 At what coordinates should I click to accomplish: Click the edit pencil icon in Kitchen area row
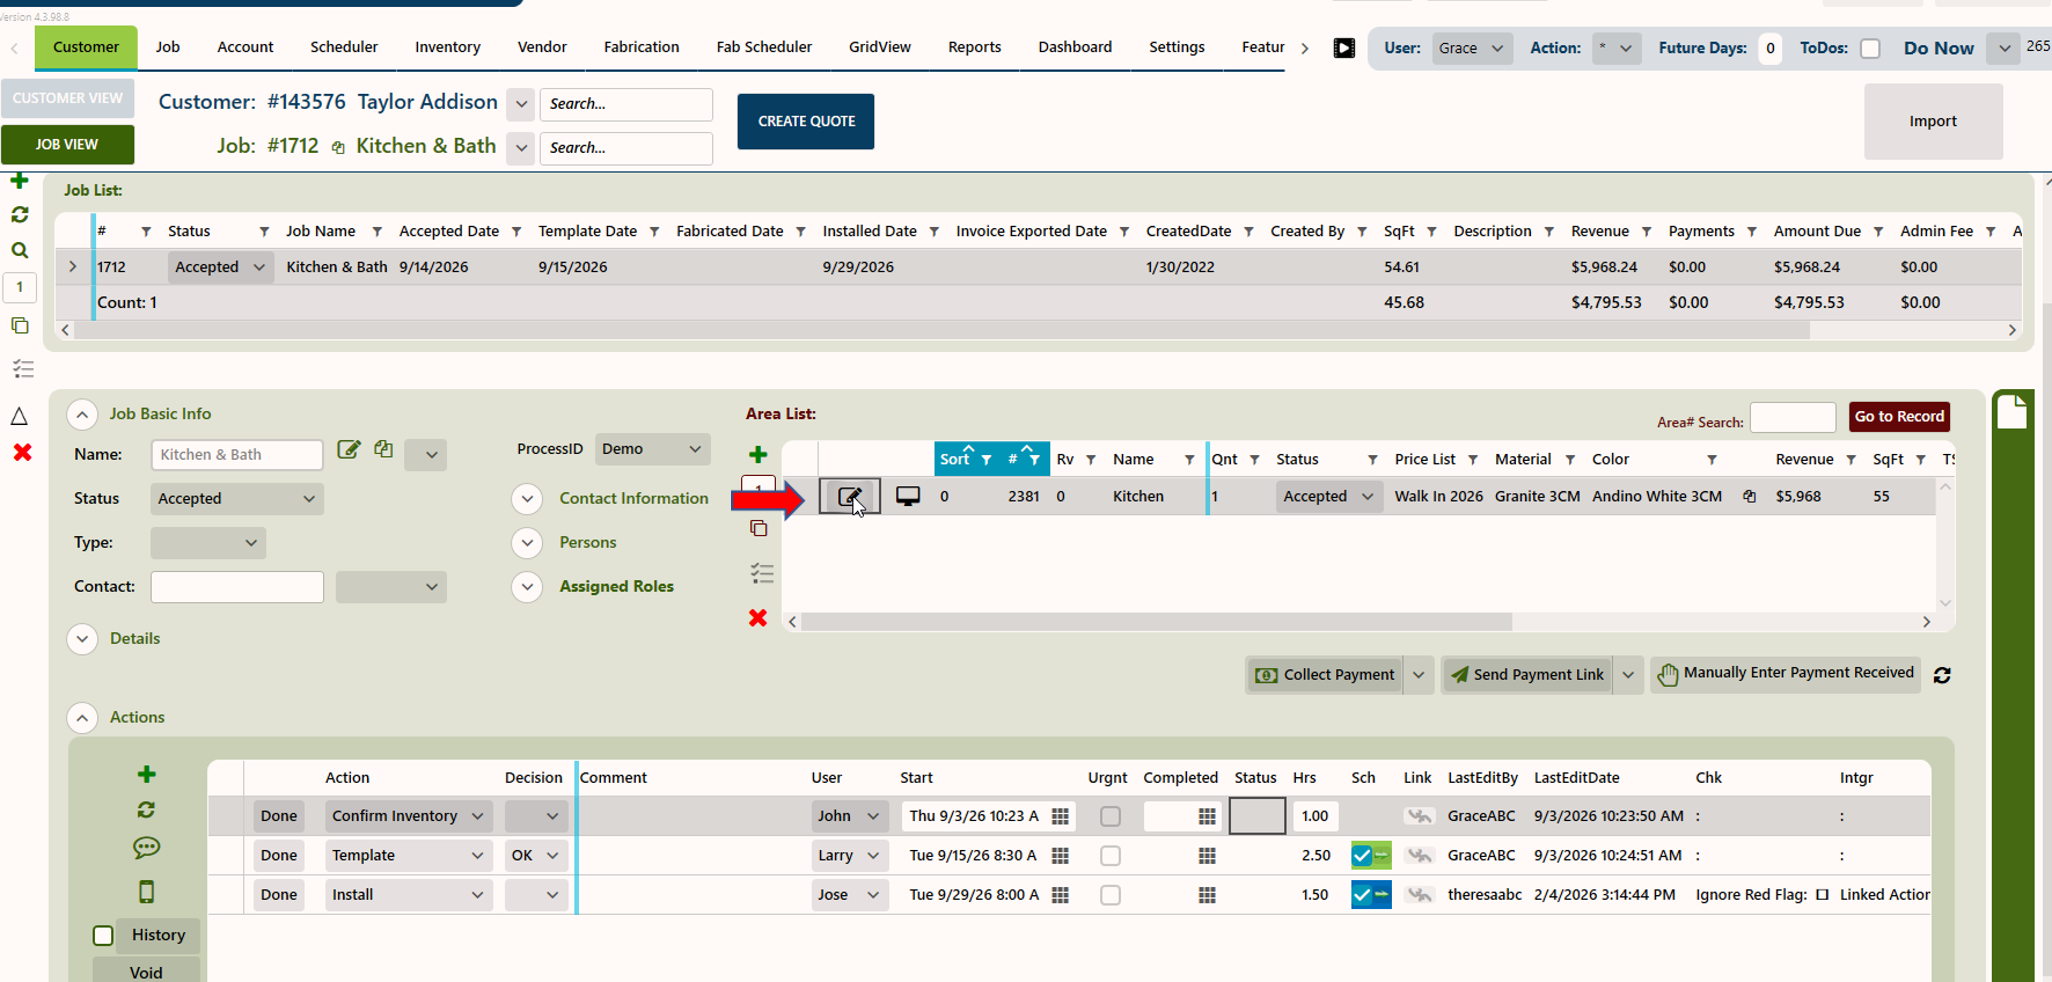click(849, 496)
